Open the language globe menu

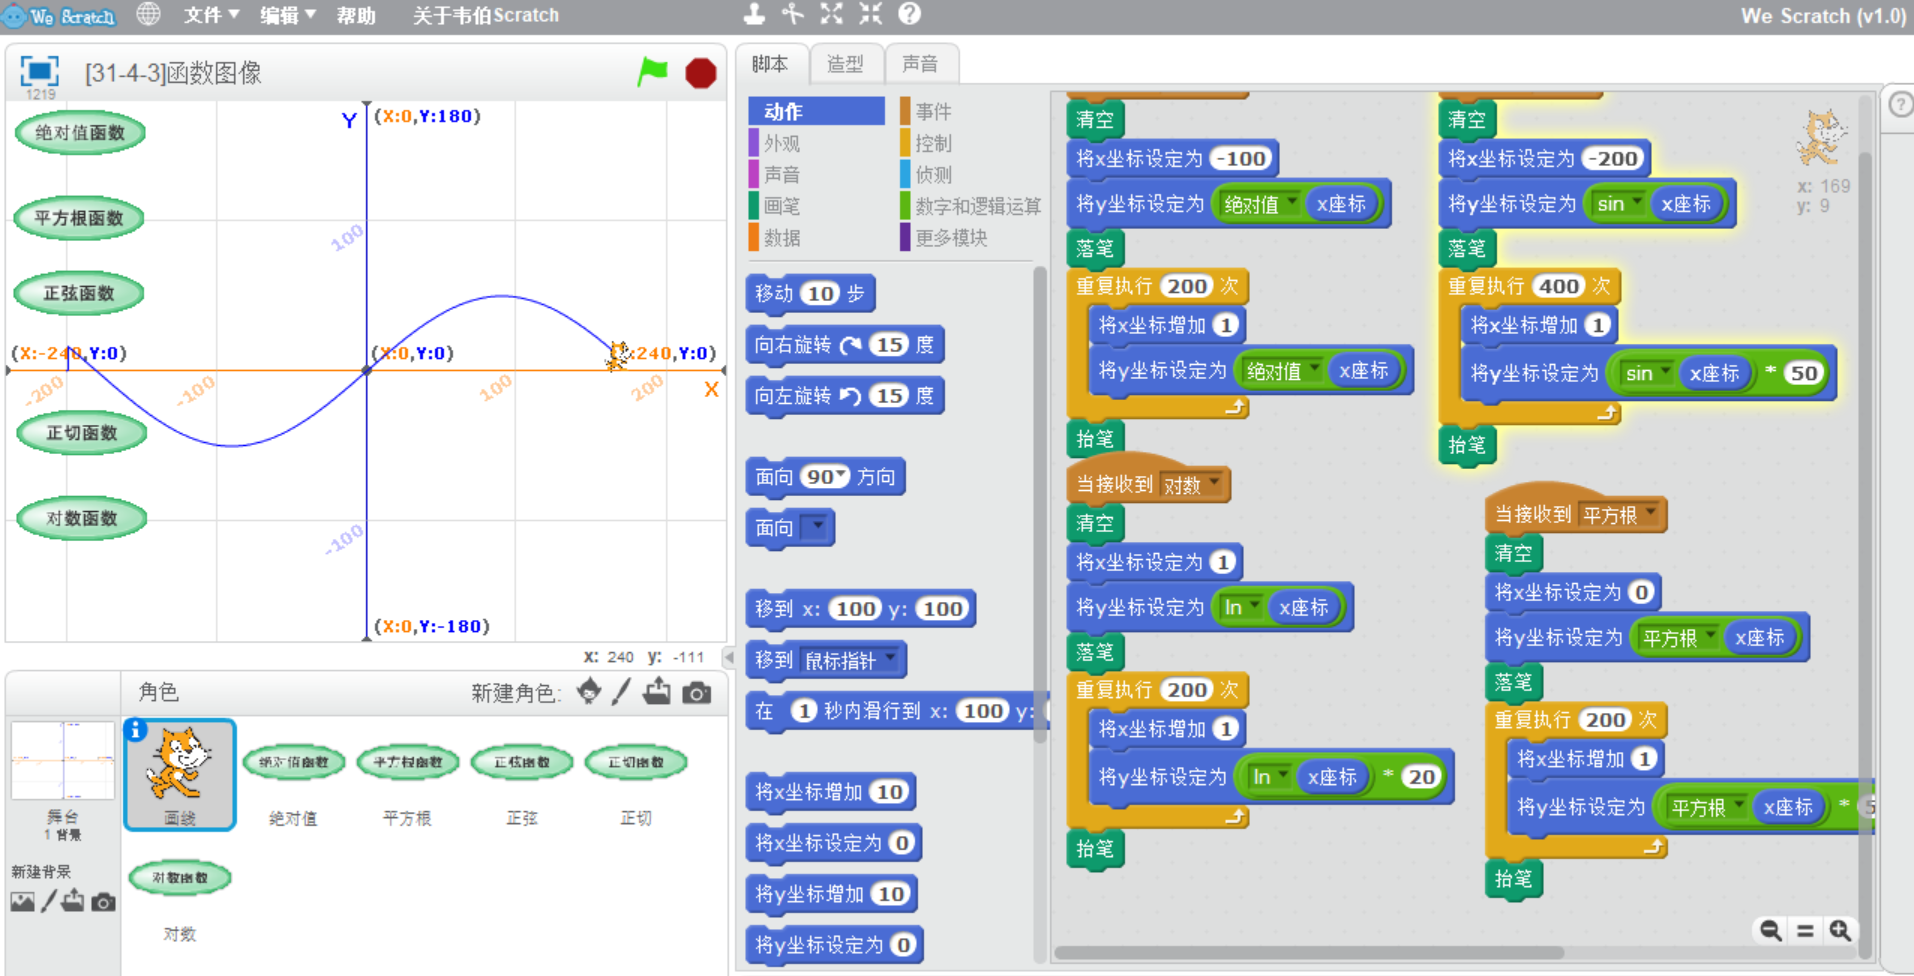(x=148, y=14)
